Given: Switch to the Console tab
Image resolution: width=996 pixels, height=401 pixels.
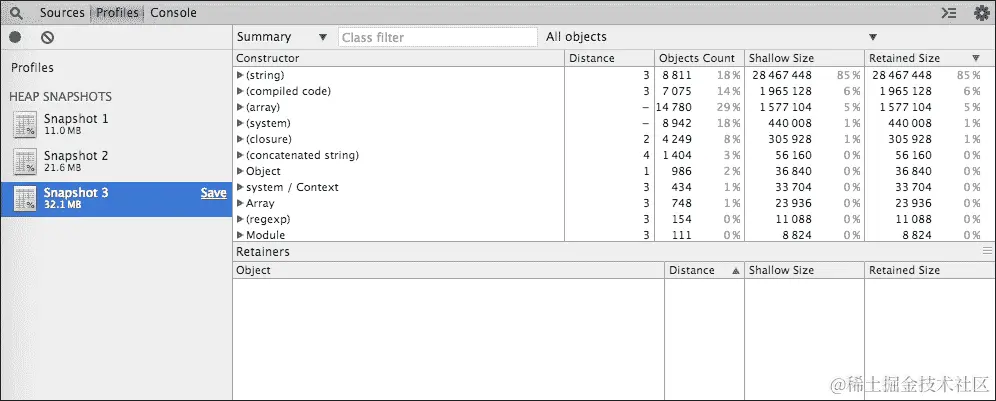Looking at the screenshot, I should click(173, 13).
